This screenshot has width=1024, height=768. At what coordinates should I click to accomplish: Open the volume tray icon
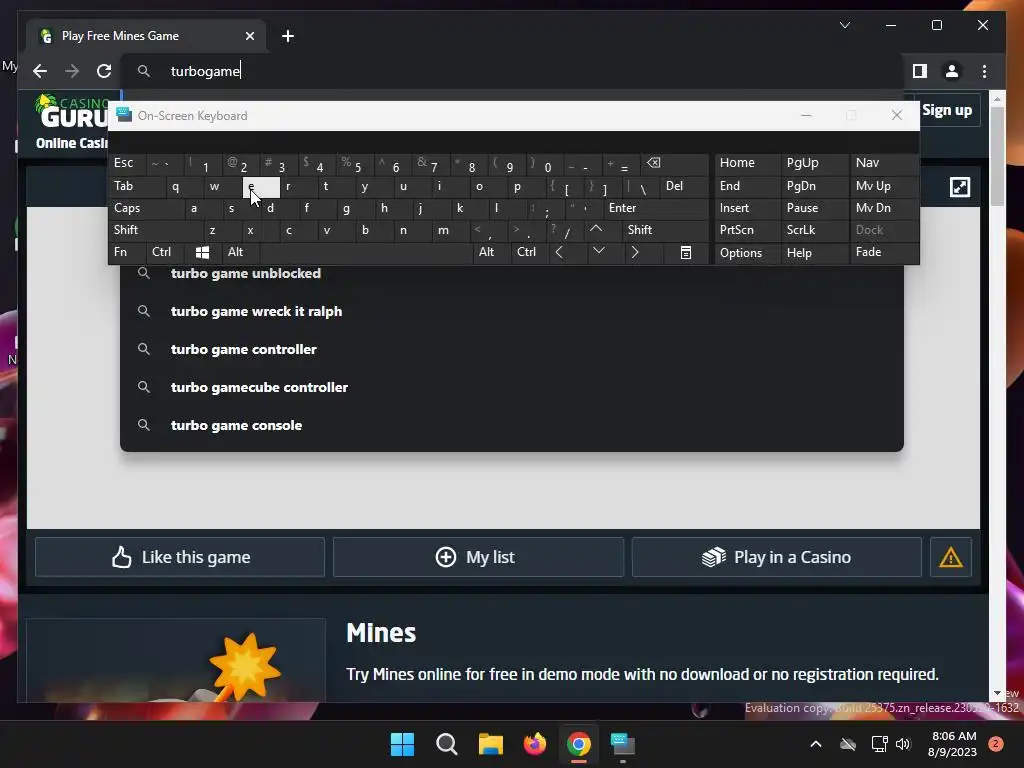coord(903,744)
